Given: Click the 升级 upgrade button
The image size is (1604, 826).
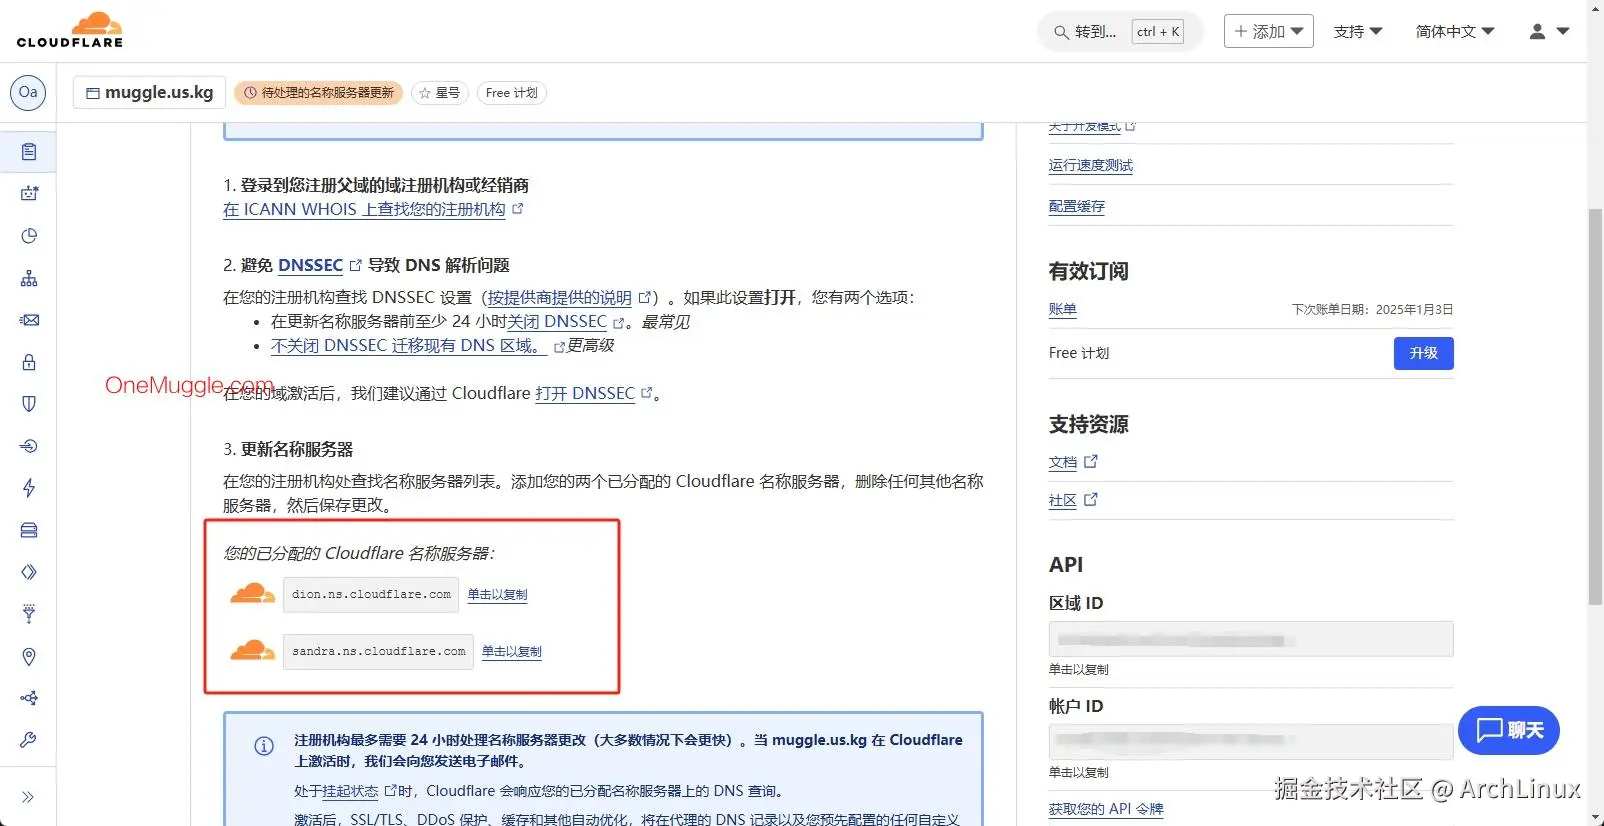Looking at the screenshot, I should click(x=1423, y=353).
